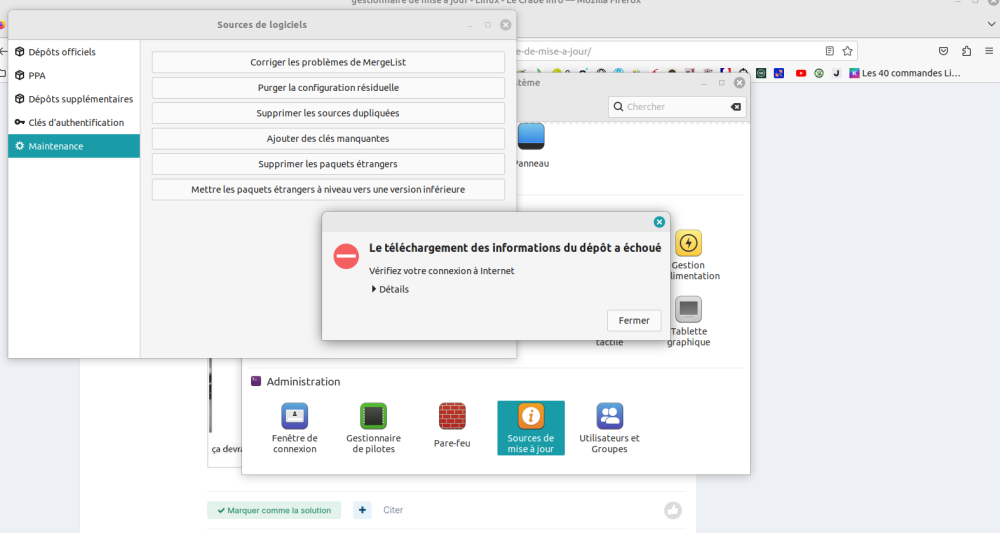This screenshot has height=533, width=1000.
Task: Select Dépôts officiels in sidebar
Action: (x=62, y=51)
